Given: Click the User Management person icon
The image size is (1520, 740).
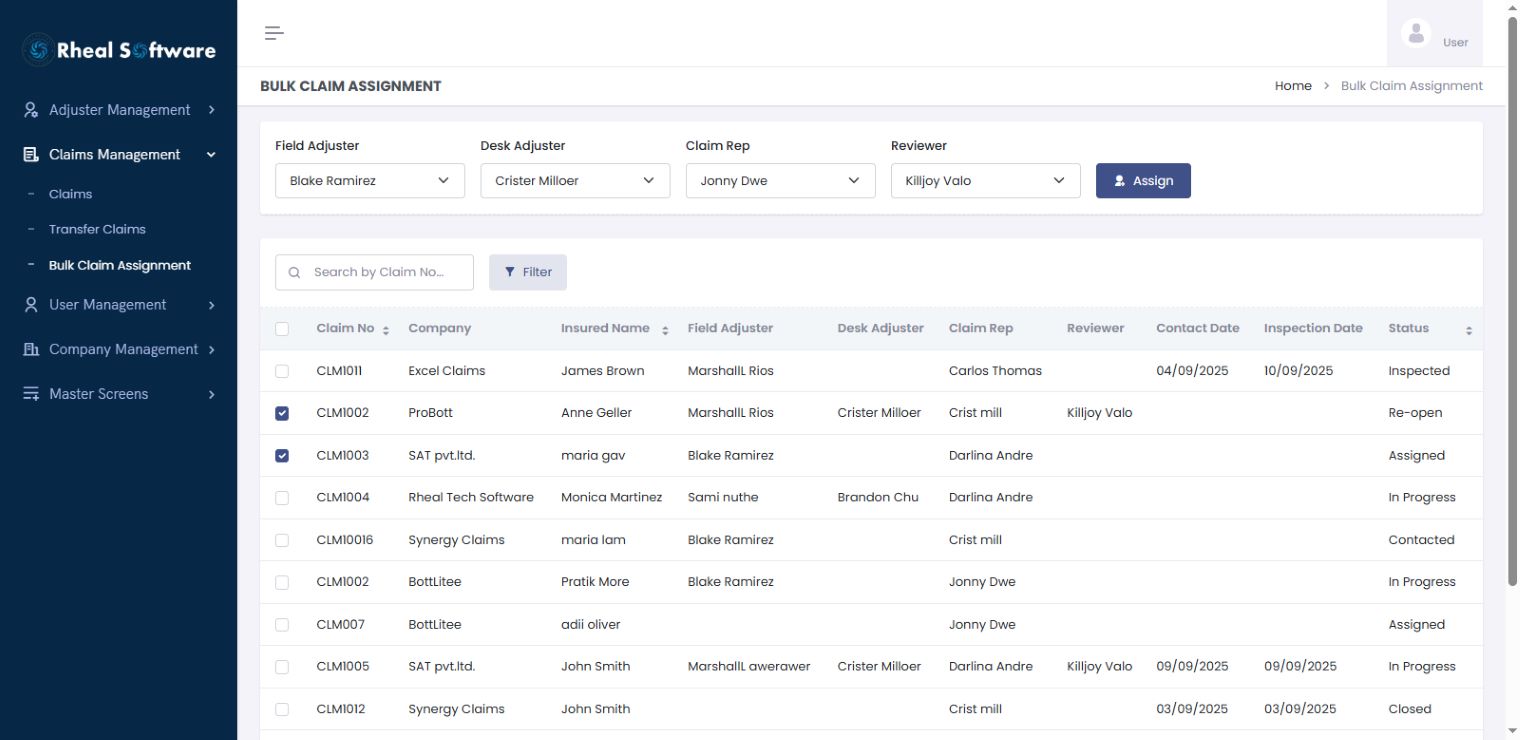Looking at the screenshot, I should tap(31, 305).
